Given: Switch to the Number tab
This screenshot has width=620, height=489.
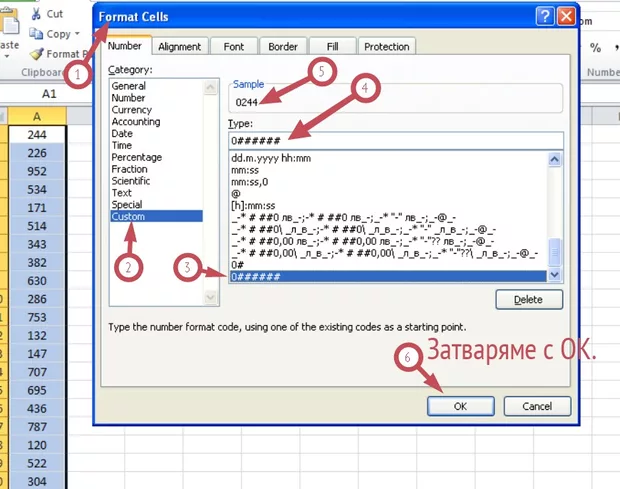Looking at the screenshot, I should (125, 46).
